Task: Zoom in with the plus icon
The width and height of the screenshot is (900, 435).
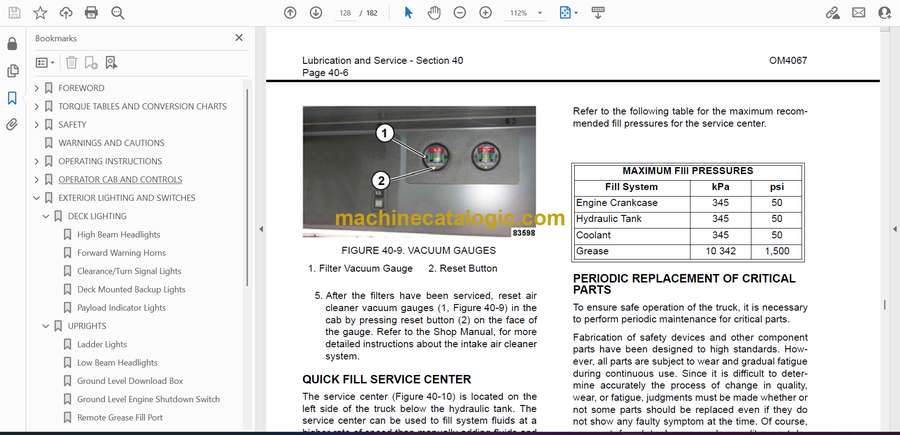Action: coord(486,13)
